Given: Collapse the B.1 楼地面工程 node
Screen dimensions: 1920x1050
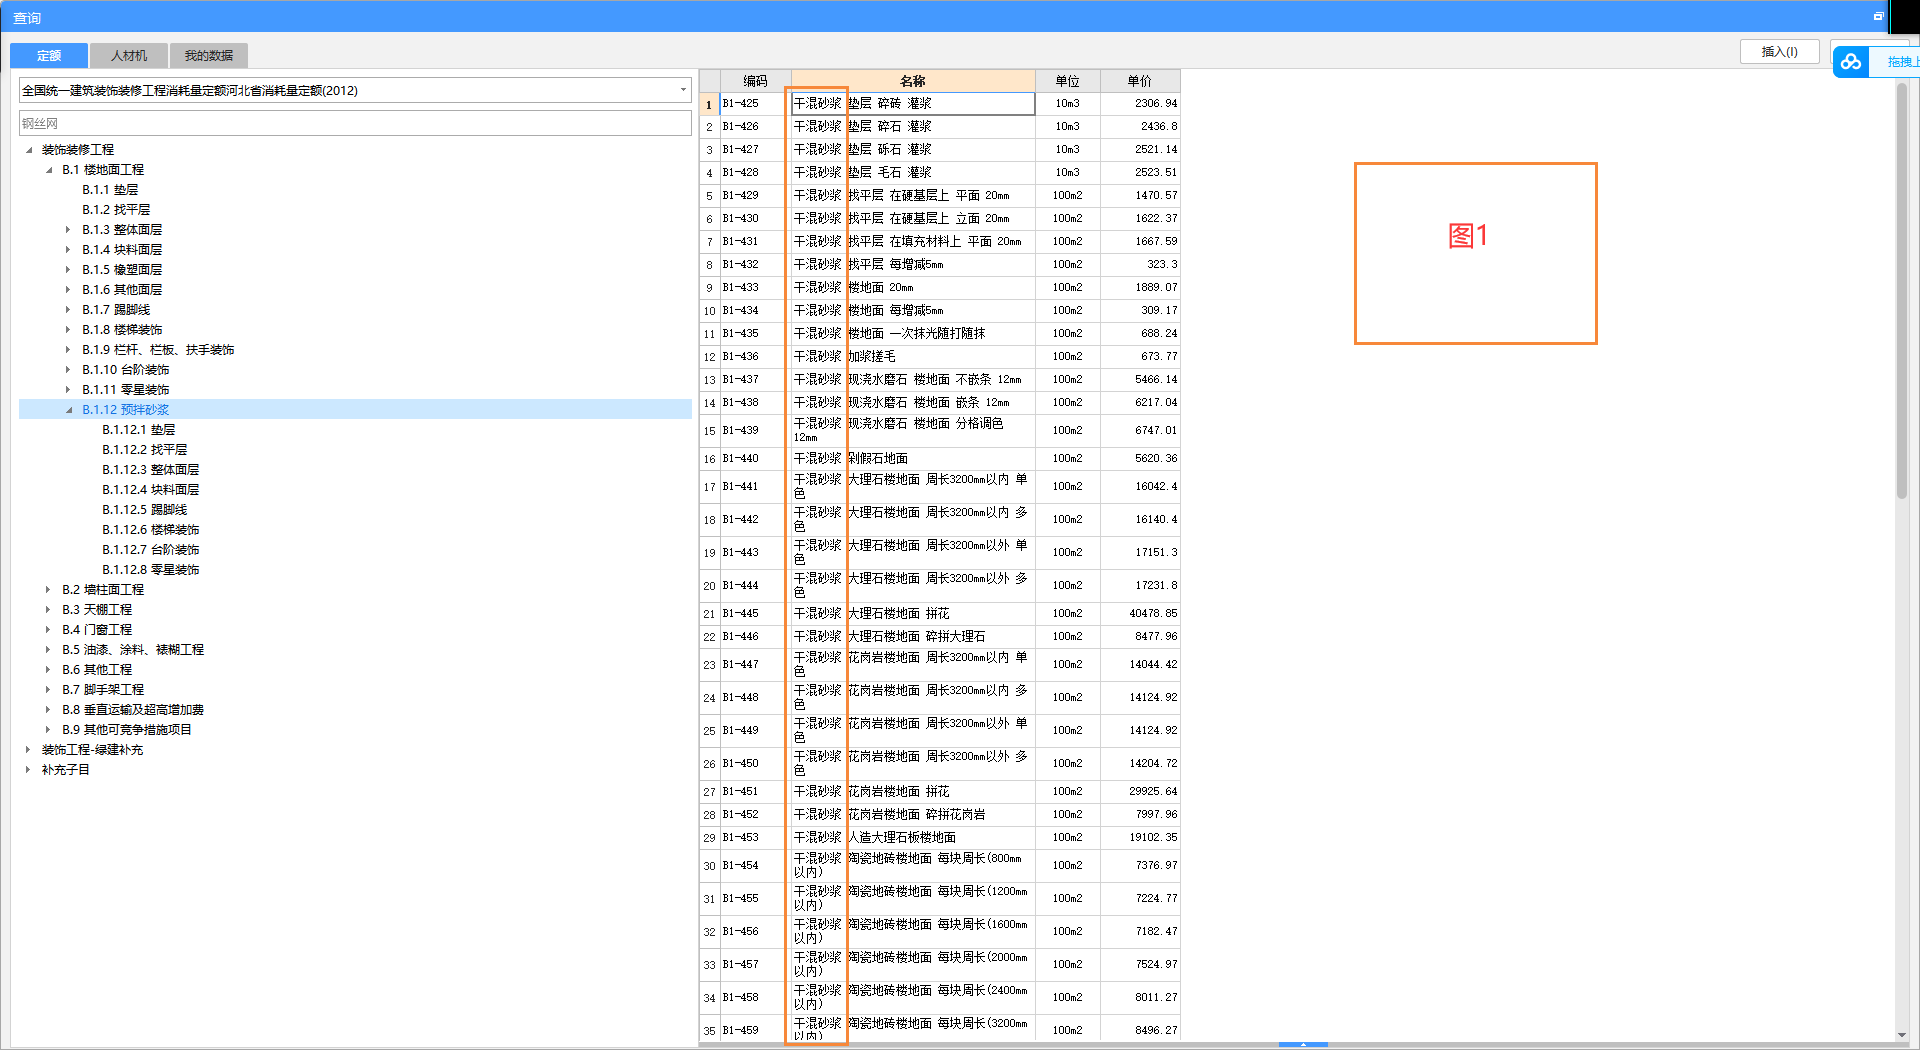Looking at the screenshot, I should click(49, 170).
